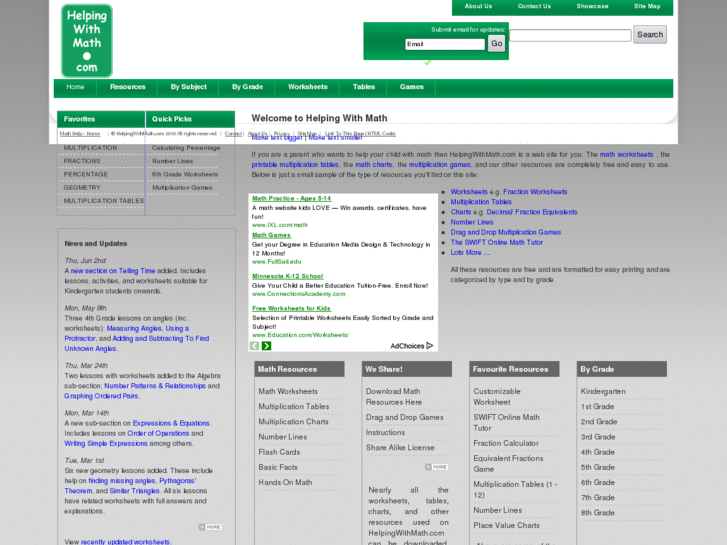This screenshot has height=545, width=727.
Task: Open the Worksheets nav menu
Action: (307, 87)
